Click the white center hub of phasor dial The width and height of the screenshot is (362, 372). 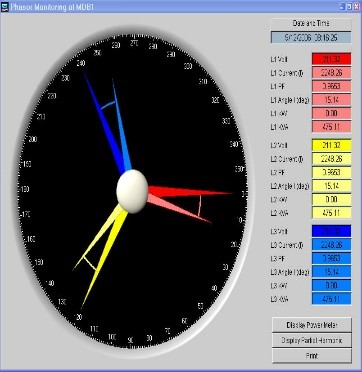(x=132, y=191)
